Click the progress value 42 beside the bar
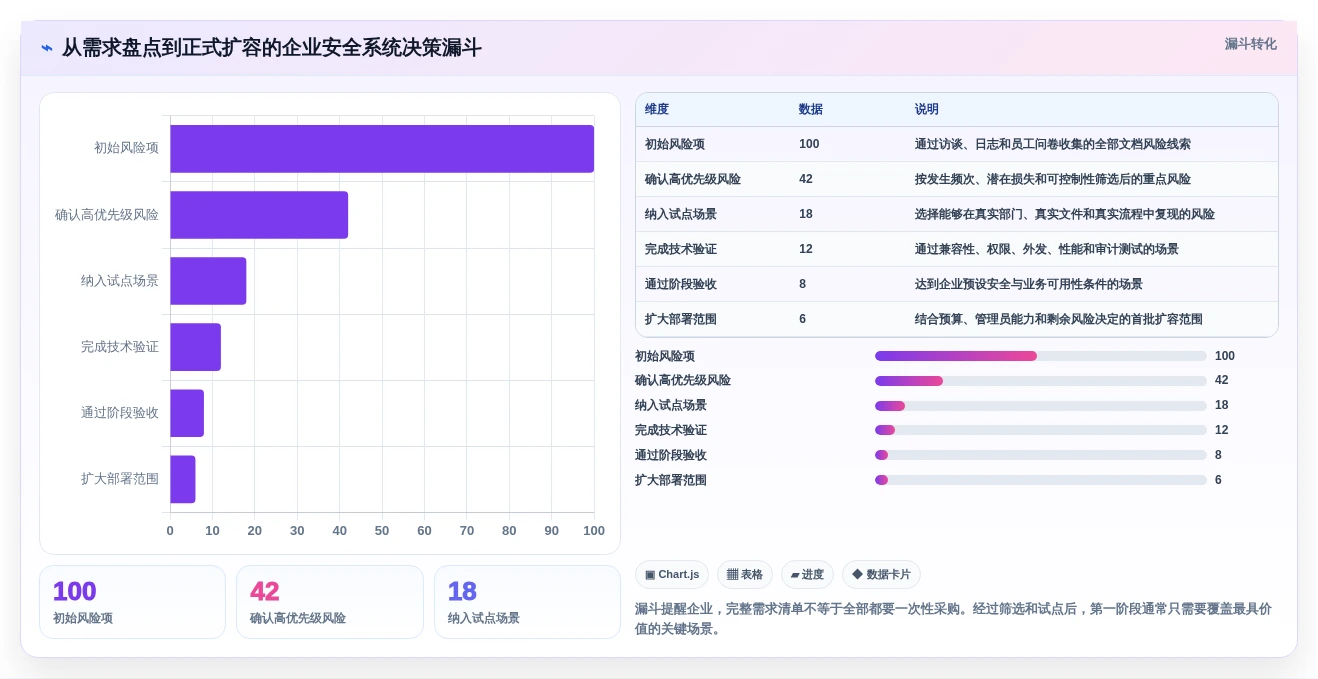The image size is (1318, 679). [x=1222, y=380]
